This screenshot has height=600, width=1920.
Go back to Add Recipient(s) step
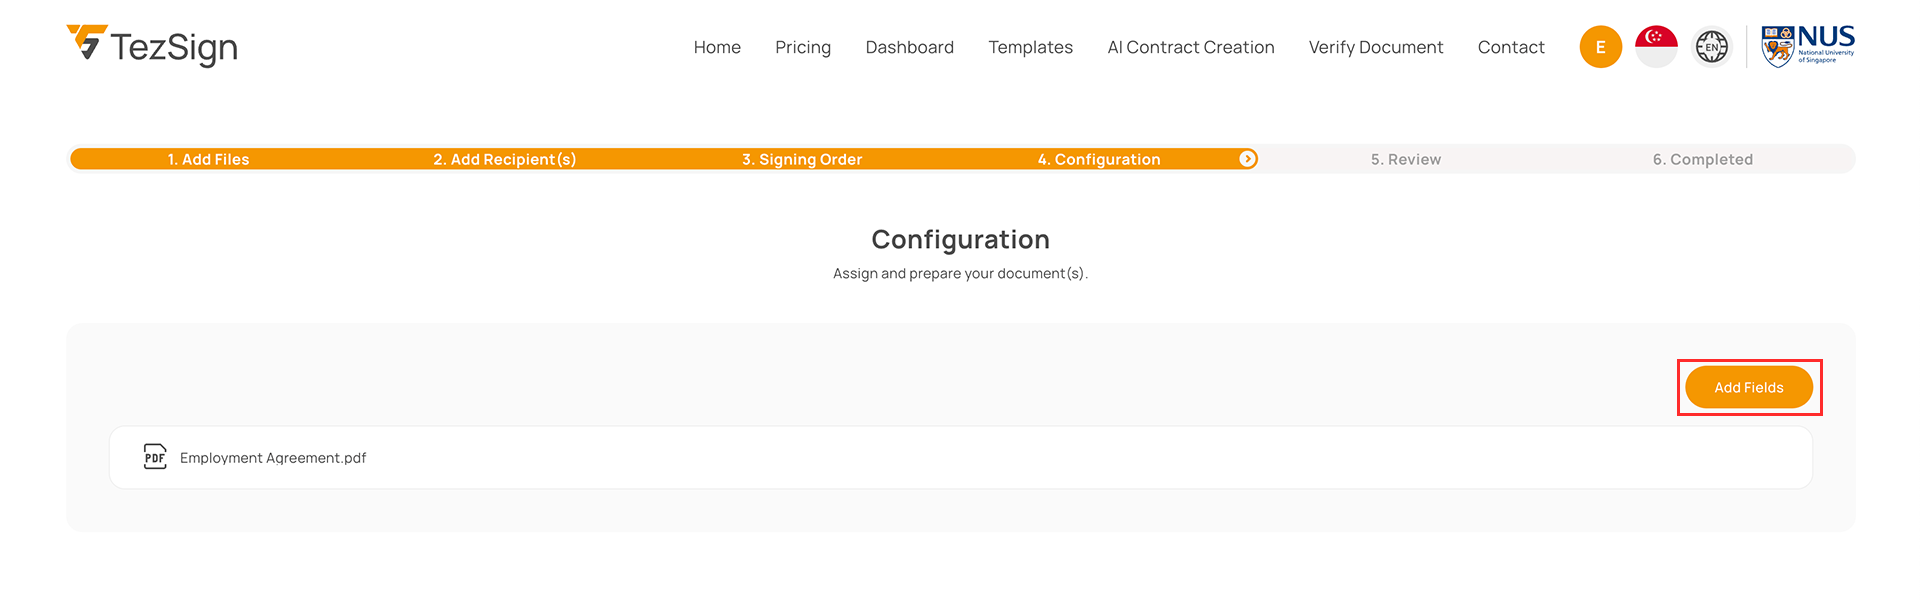(x=504, y=159)
